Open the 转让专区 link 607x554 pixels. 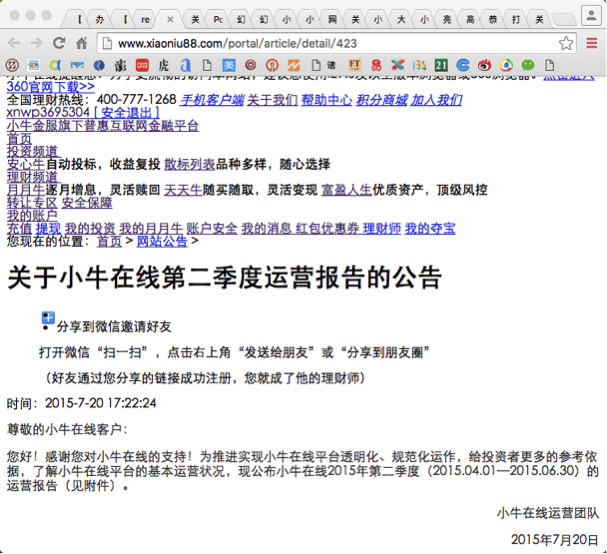point(32,202)
